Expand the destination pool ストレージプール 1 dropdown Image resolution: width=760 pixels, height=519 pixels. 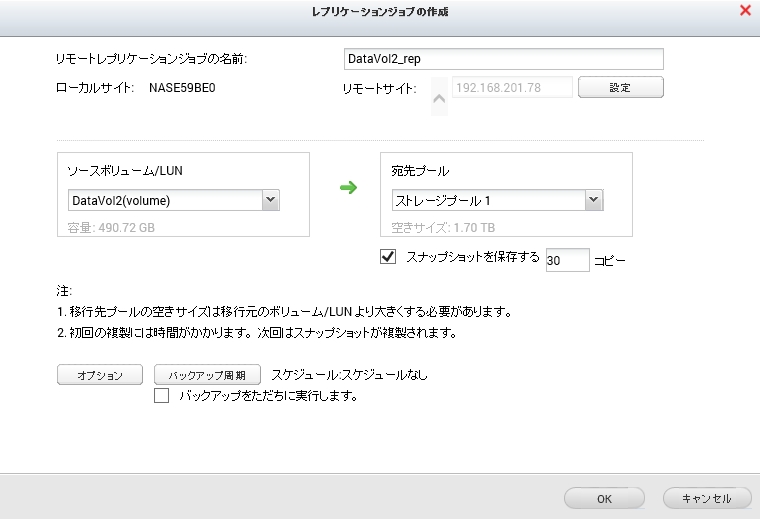487,201
